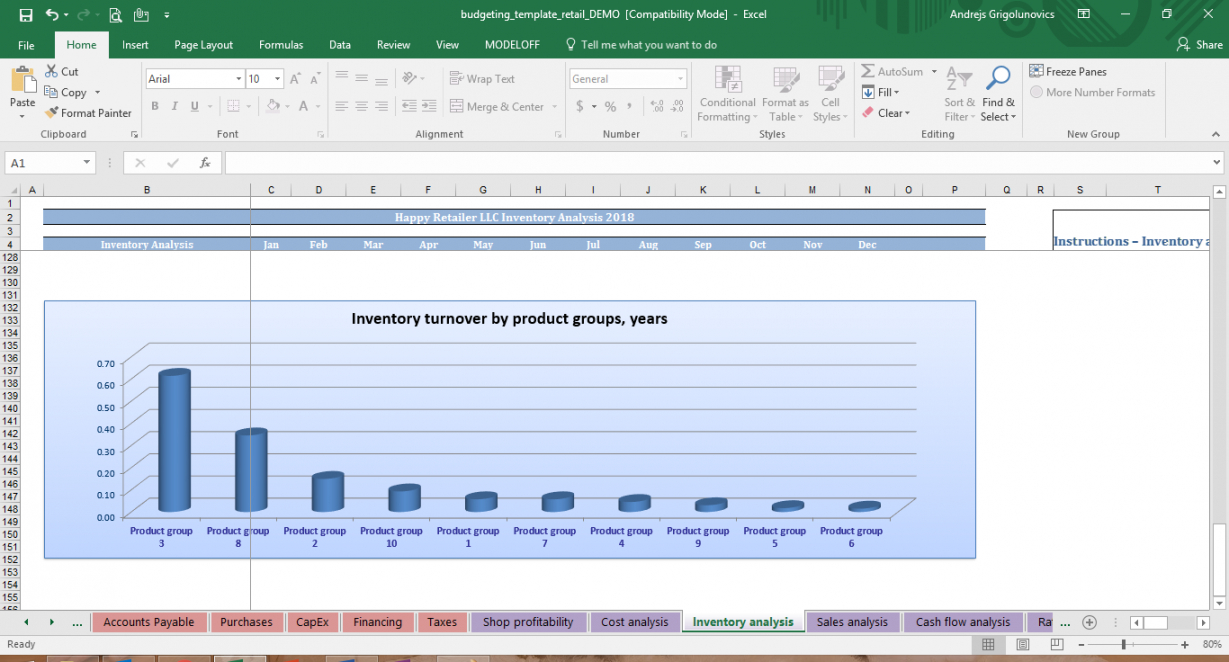Open the font size dropdown

point(278,79)
